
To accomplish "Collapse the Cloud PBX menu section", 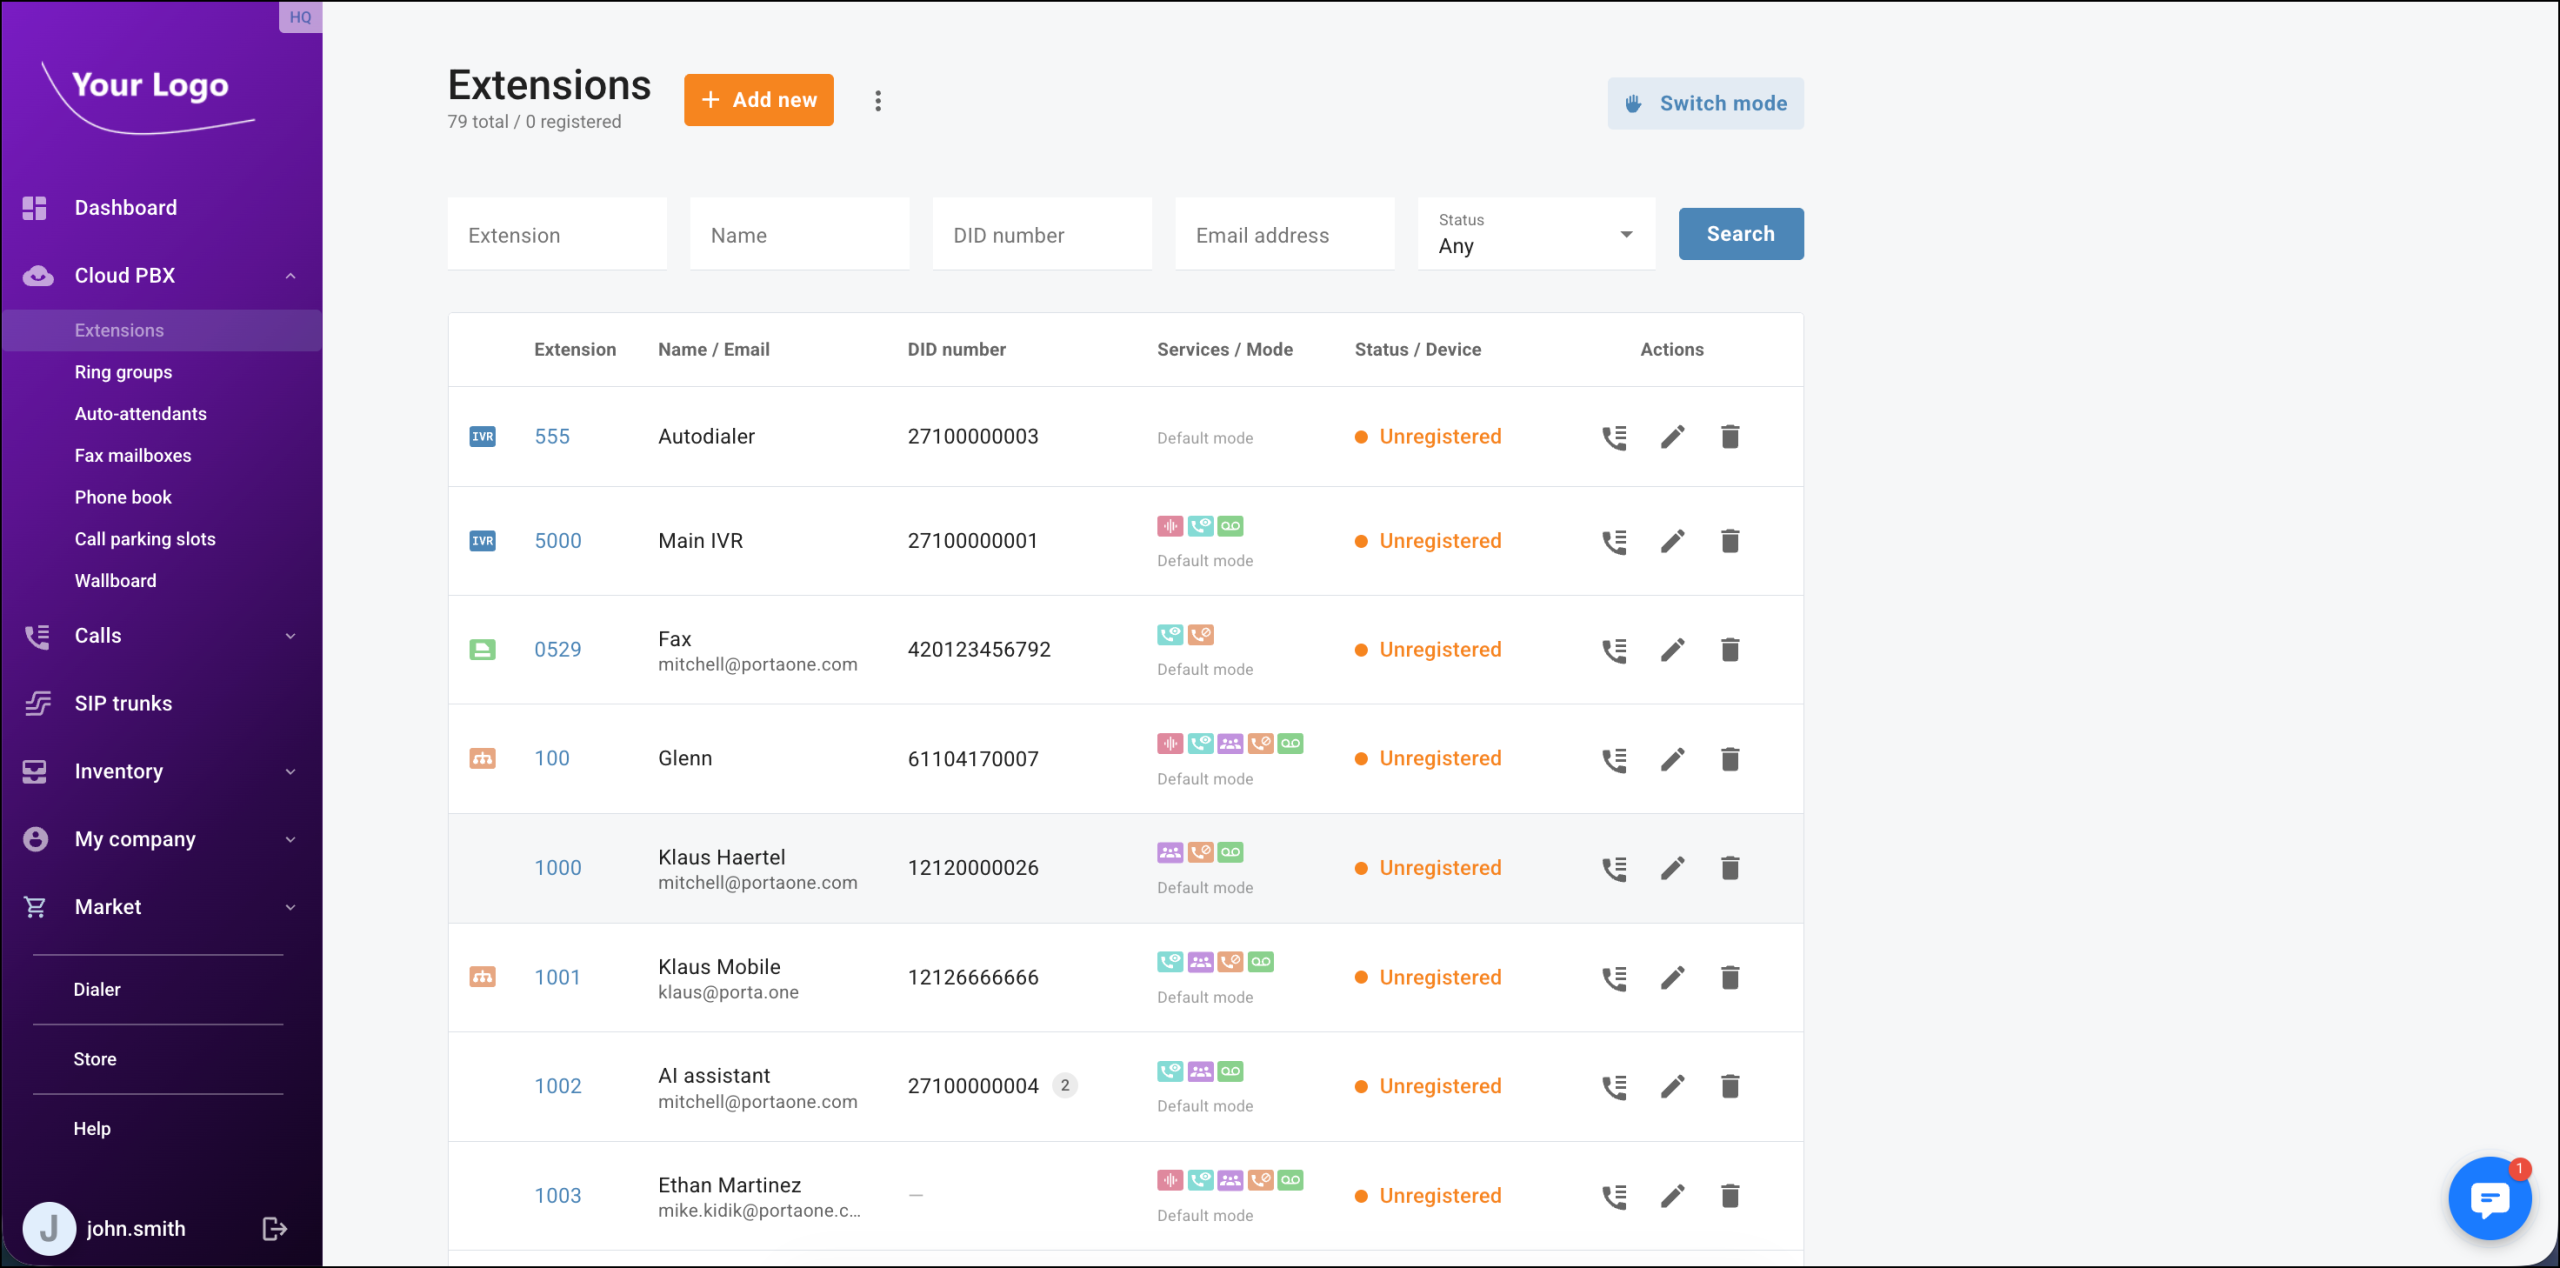I will tap(290, 276).
